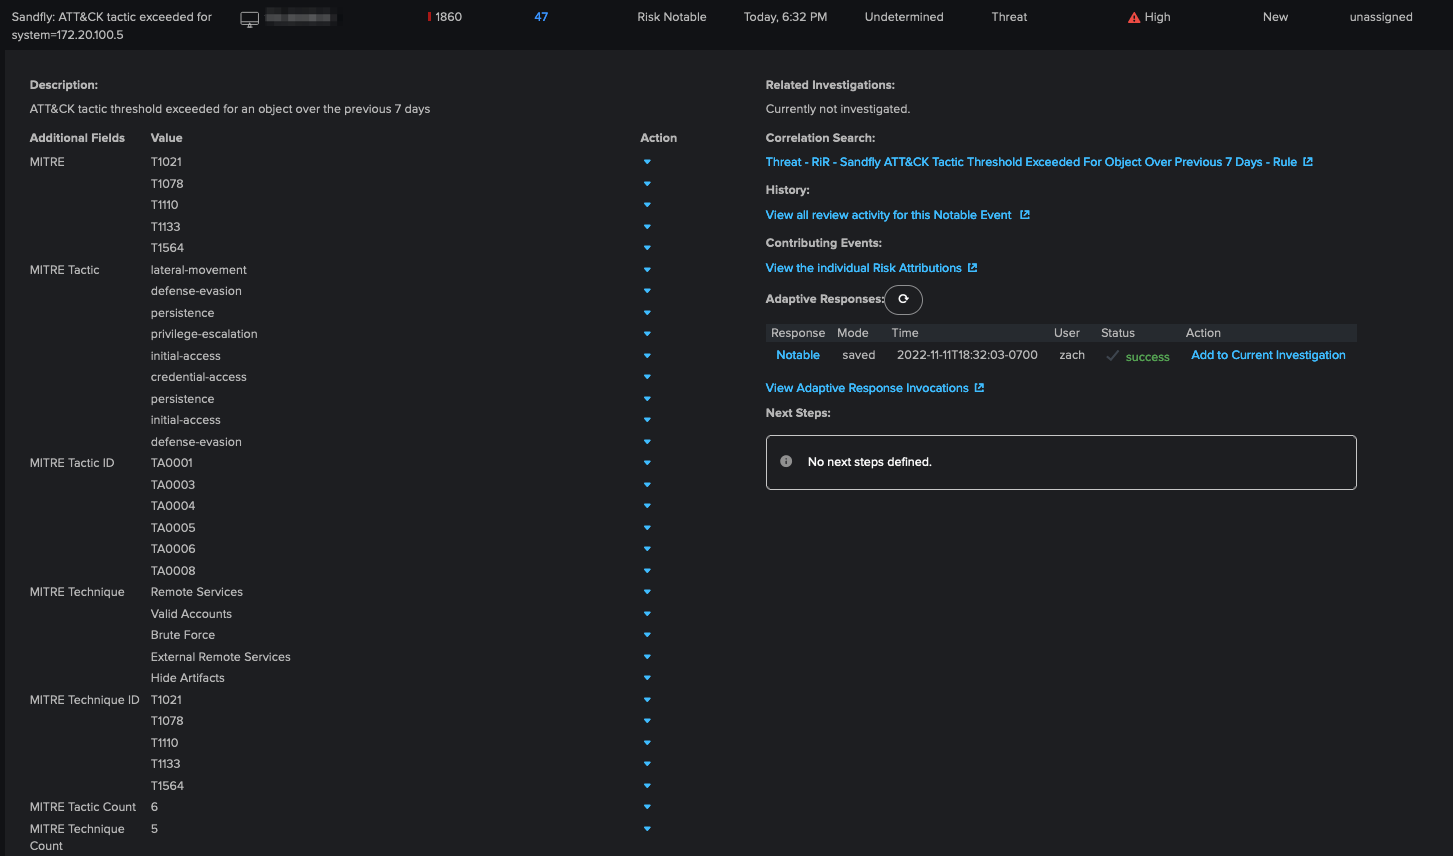Click external-link icon beside review activity link
This screenshot has width=1453, height=856.
1024,215
